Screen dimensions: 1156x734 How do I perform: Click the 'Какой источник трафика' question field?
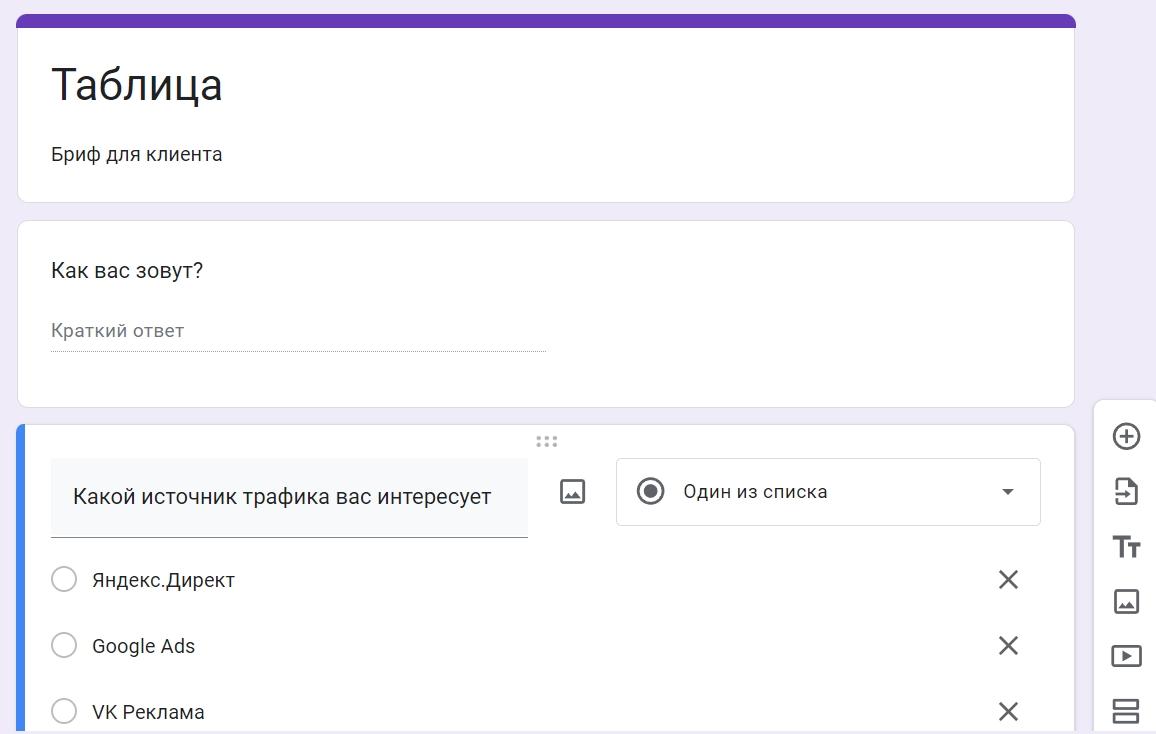pyautogui.click(x=288, y=497)
